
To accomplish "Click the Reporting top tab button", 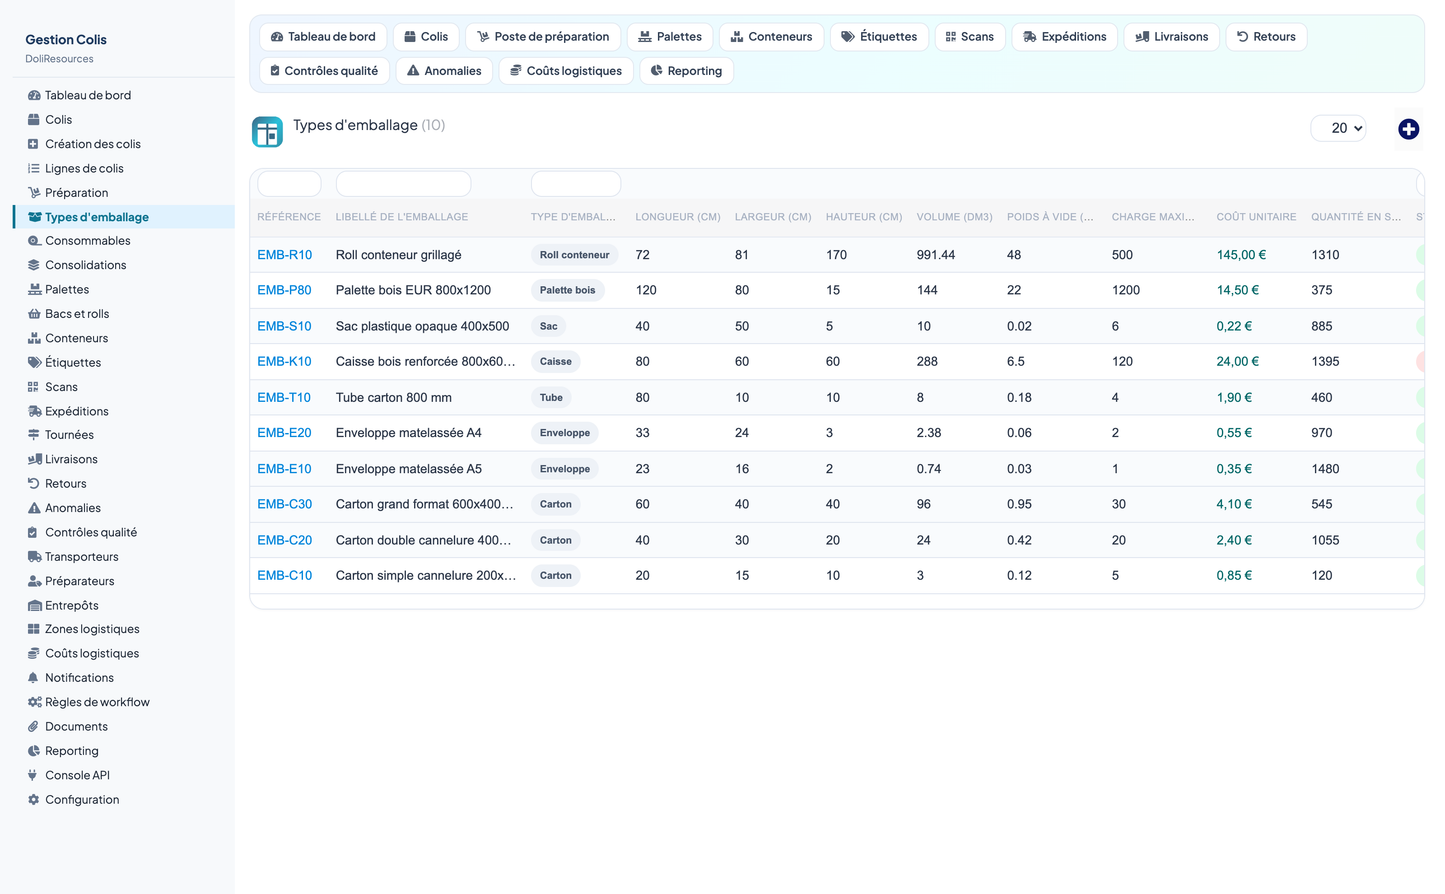I will coord(686,71).
